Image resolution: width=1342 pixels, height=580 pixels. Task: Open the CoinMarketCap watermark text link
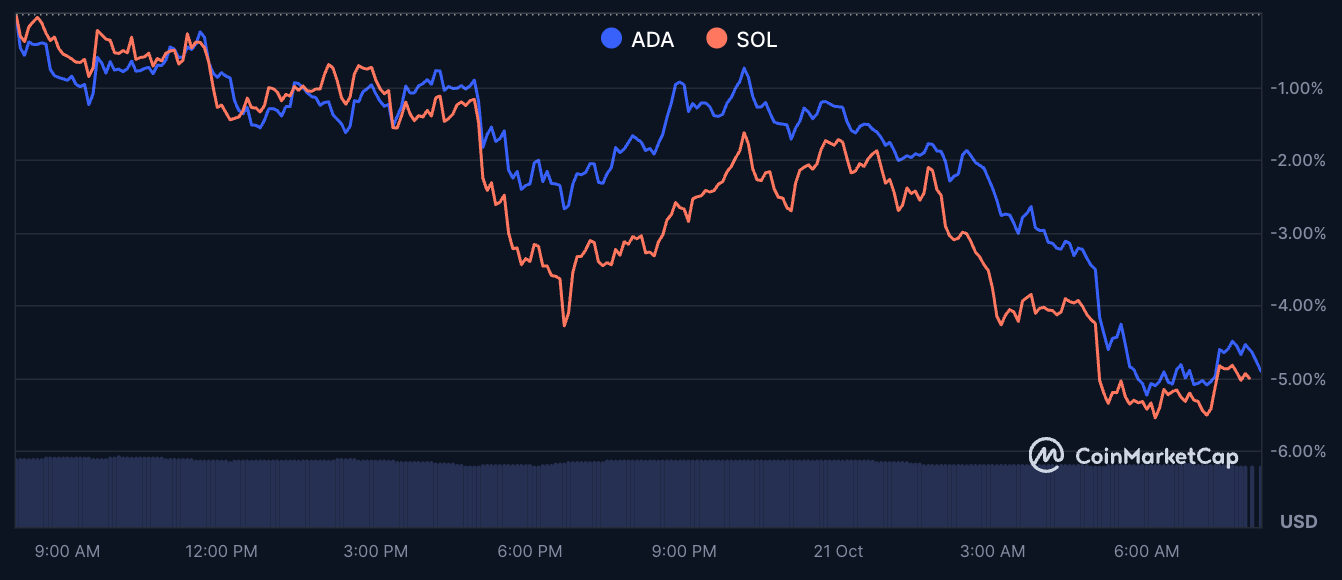pyautogui.click(x=1156, y=456)
